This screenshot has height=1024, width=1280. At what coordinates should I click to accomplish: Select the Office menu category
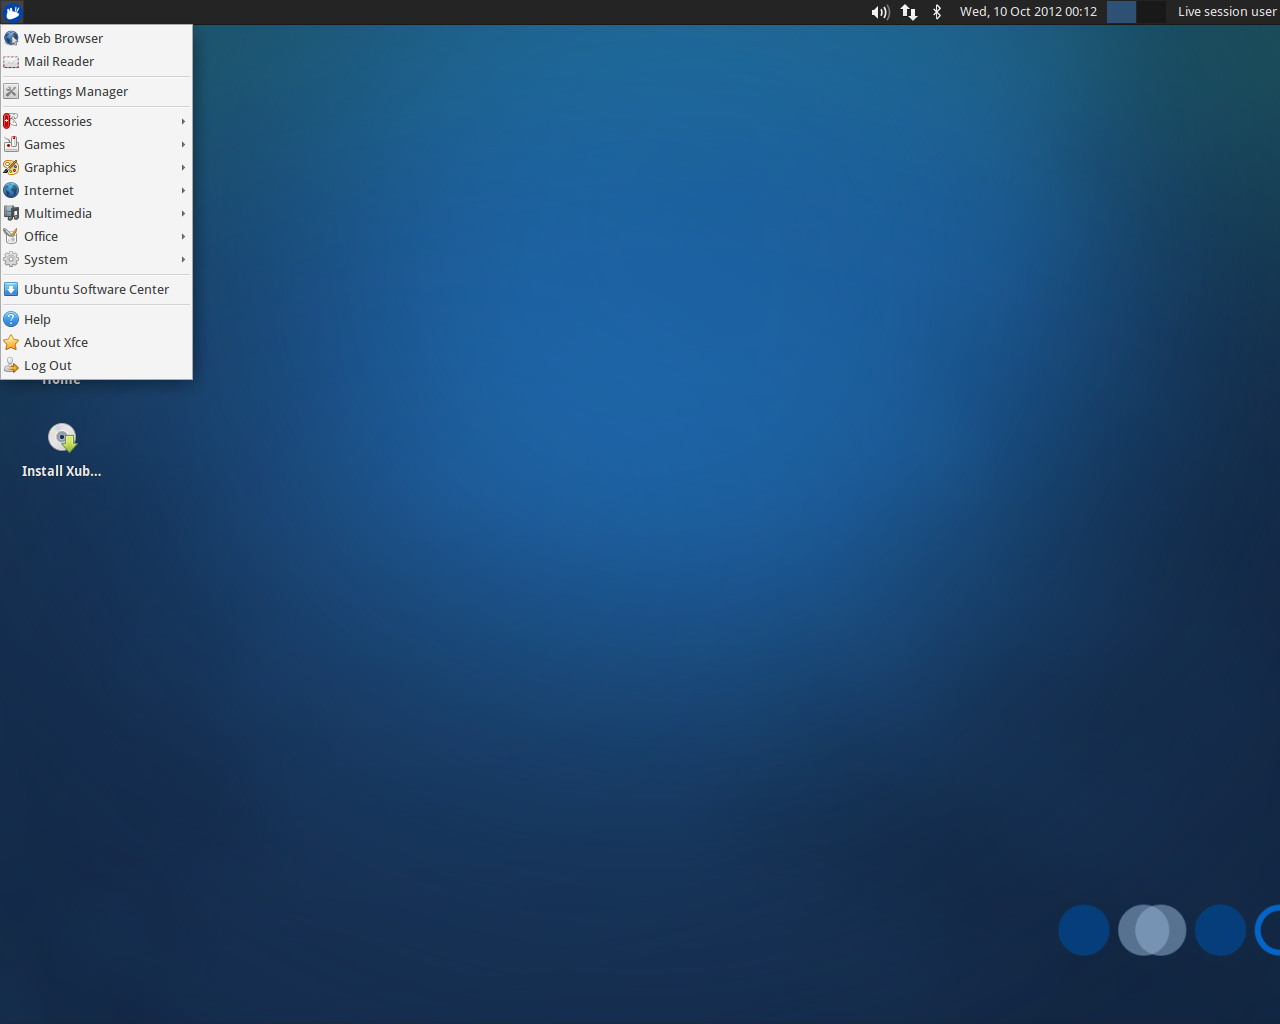(x=96, y=236)
